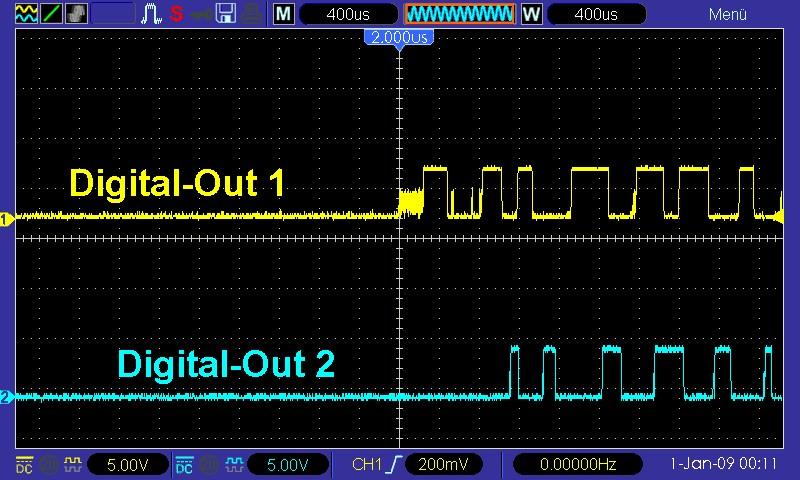Click the rising edge trigger slope icon
The image size is (800, 480).
pos(394,464)
